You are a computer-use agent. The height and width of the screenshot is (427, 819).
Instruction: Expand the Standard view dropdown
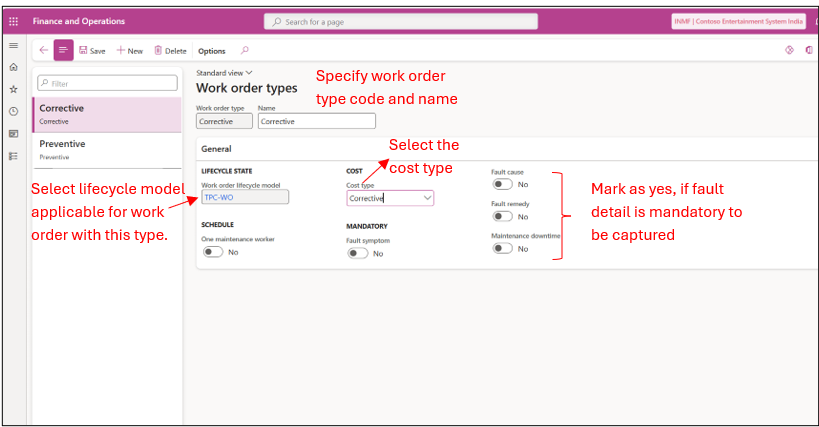[x=224, y=73]
